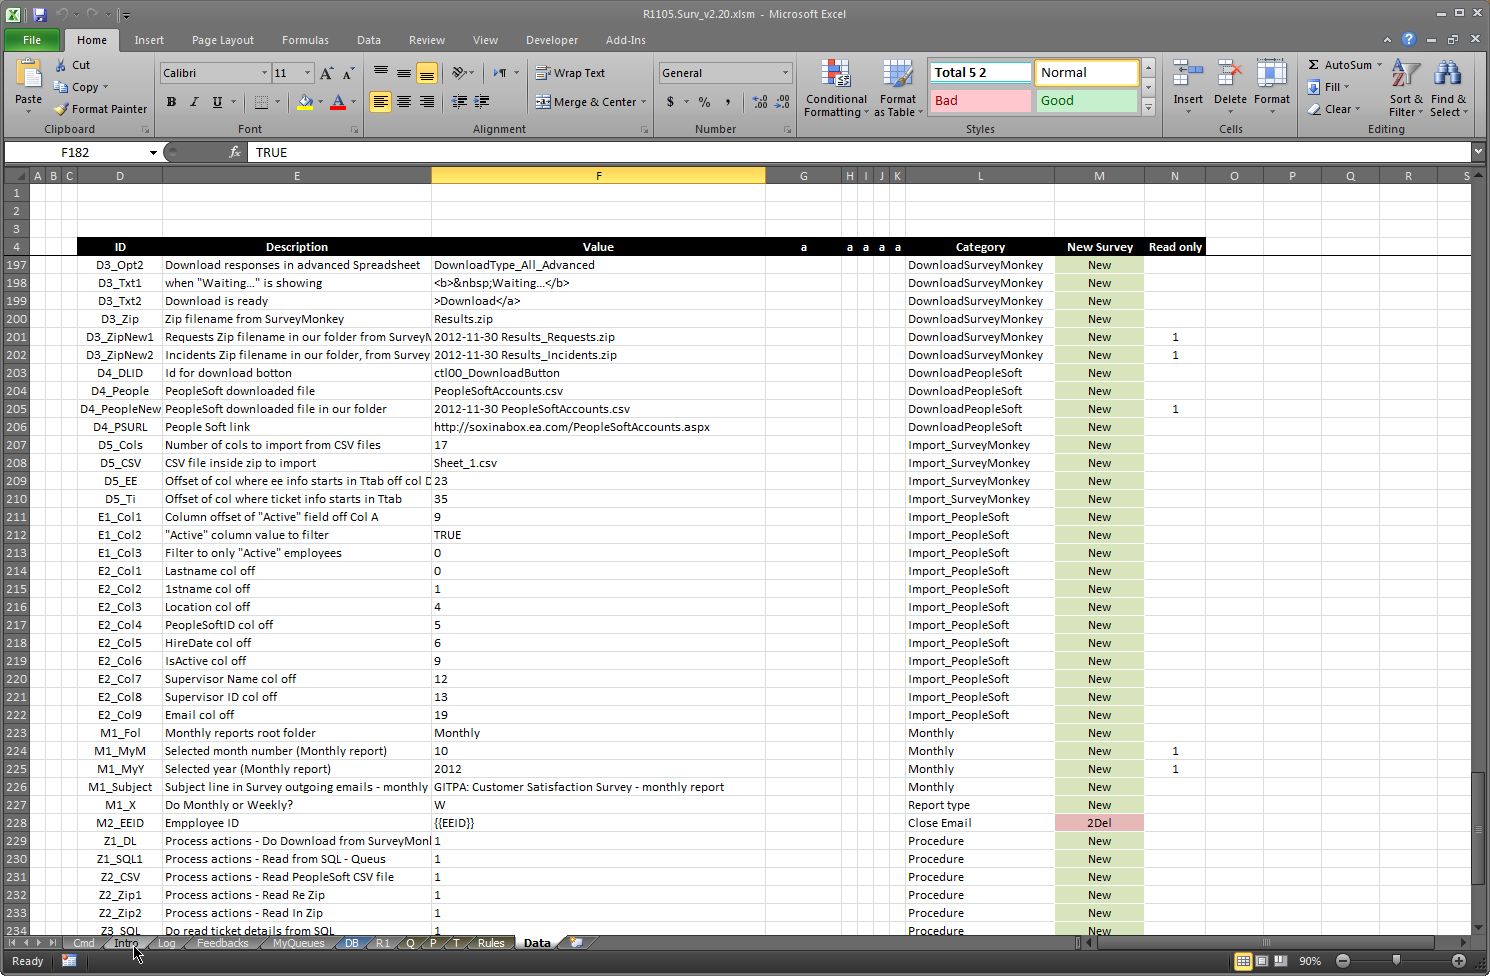Screen dimensions: 1490x976
Task: Open the font name Calibri dropdown
Action: point(264,73)
